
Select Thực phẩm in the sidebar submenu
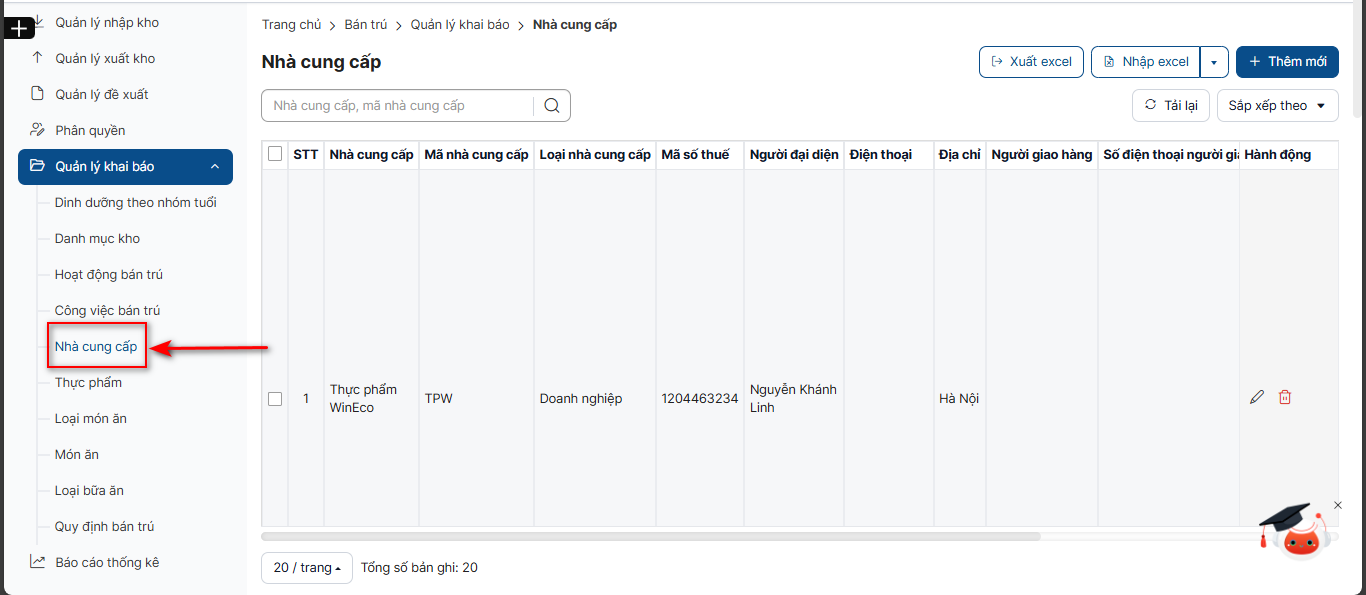(88, 382)
